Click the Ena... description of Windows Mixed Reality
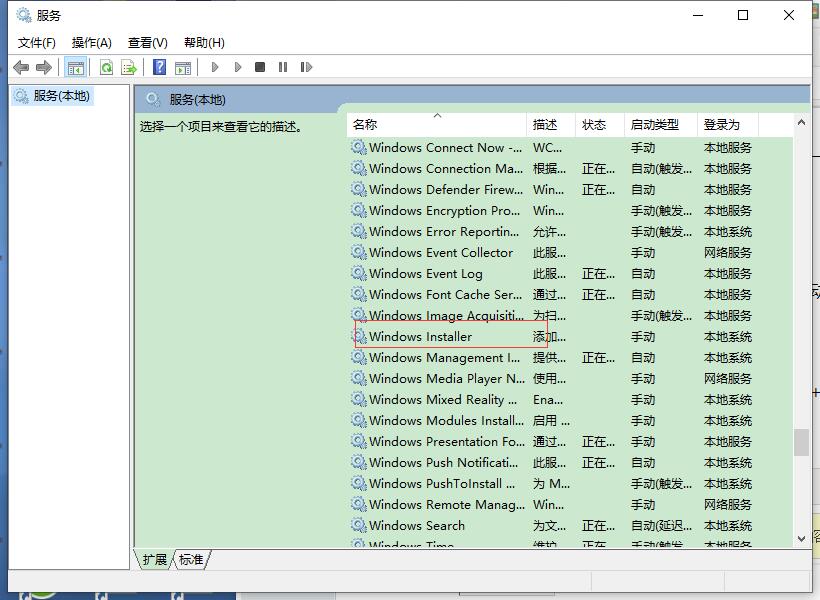 pos(548,400)
